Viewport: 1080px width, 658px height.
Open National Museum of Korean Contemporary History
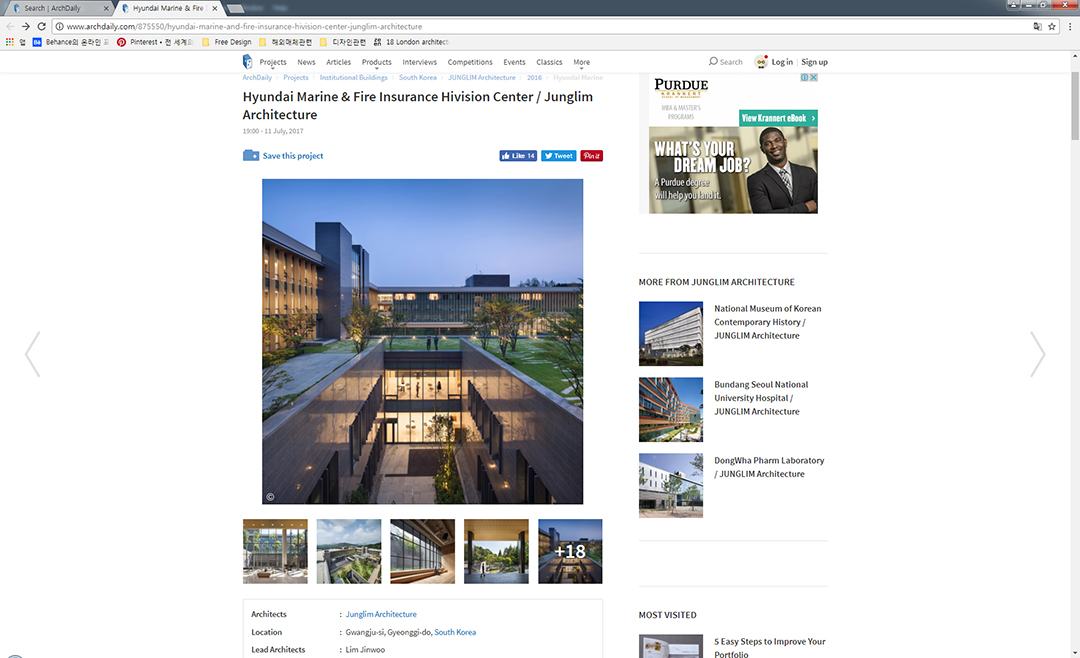tap(767, 322)
